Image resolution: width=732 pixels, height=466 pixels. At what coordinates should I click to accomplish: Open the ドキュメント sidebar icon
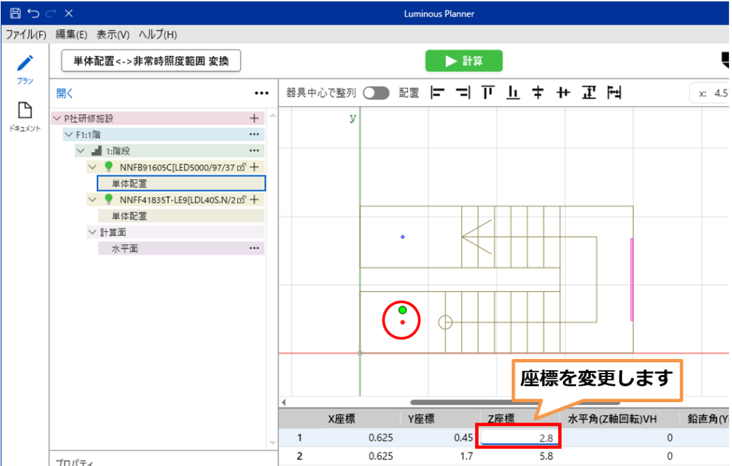coord(25,115)
